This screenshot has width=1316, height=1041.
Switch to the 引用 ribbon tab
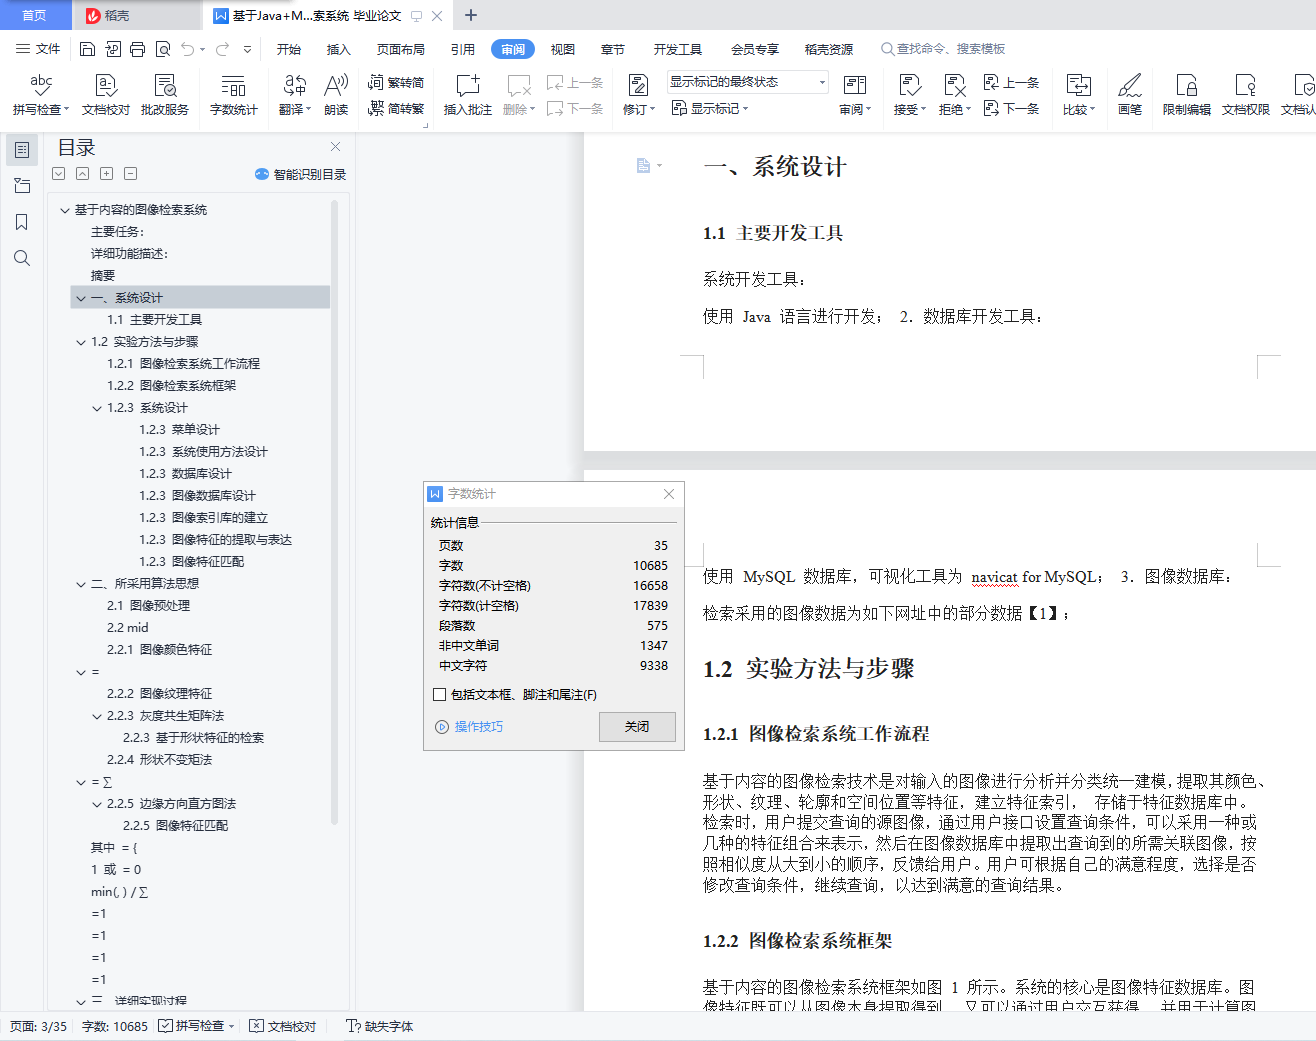click(463, 49)
